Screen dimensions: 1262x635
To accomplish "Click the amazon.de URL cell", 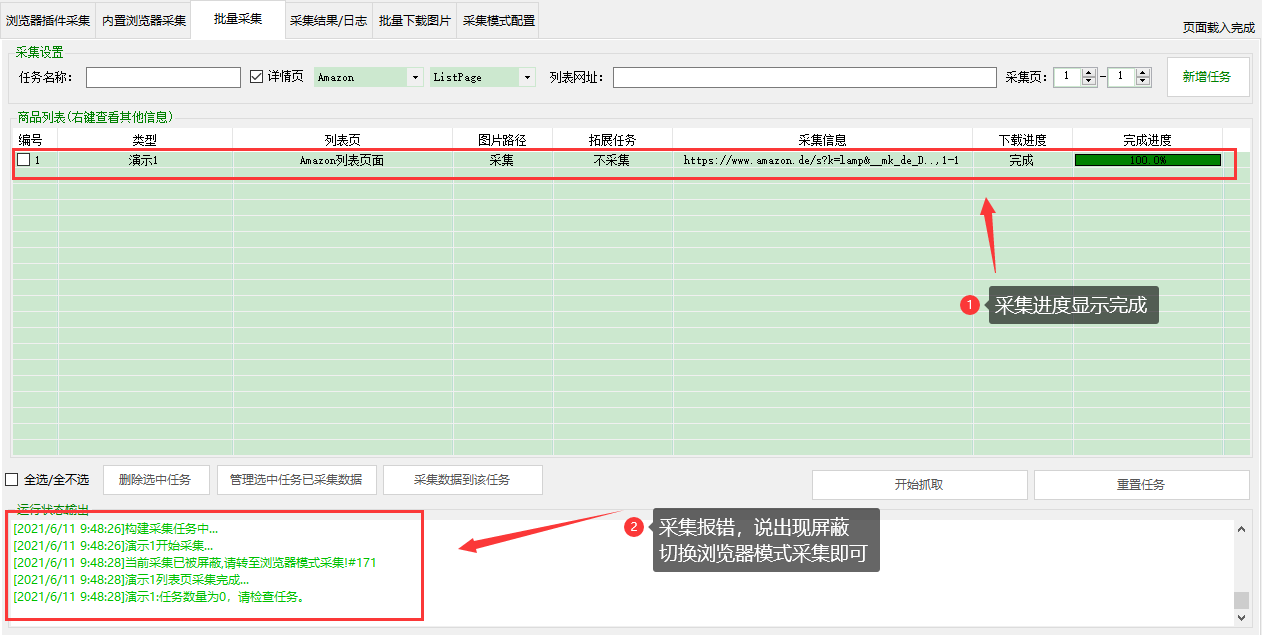I will (x=822, y=160).
